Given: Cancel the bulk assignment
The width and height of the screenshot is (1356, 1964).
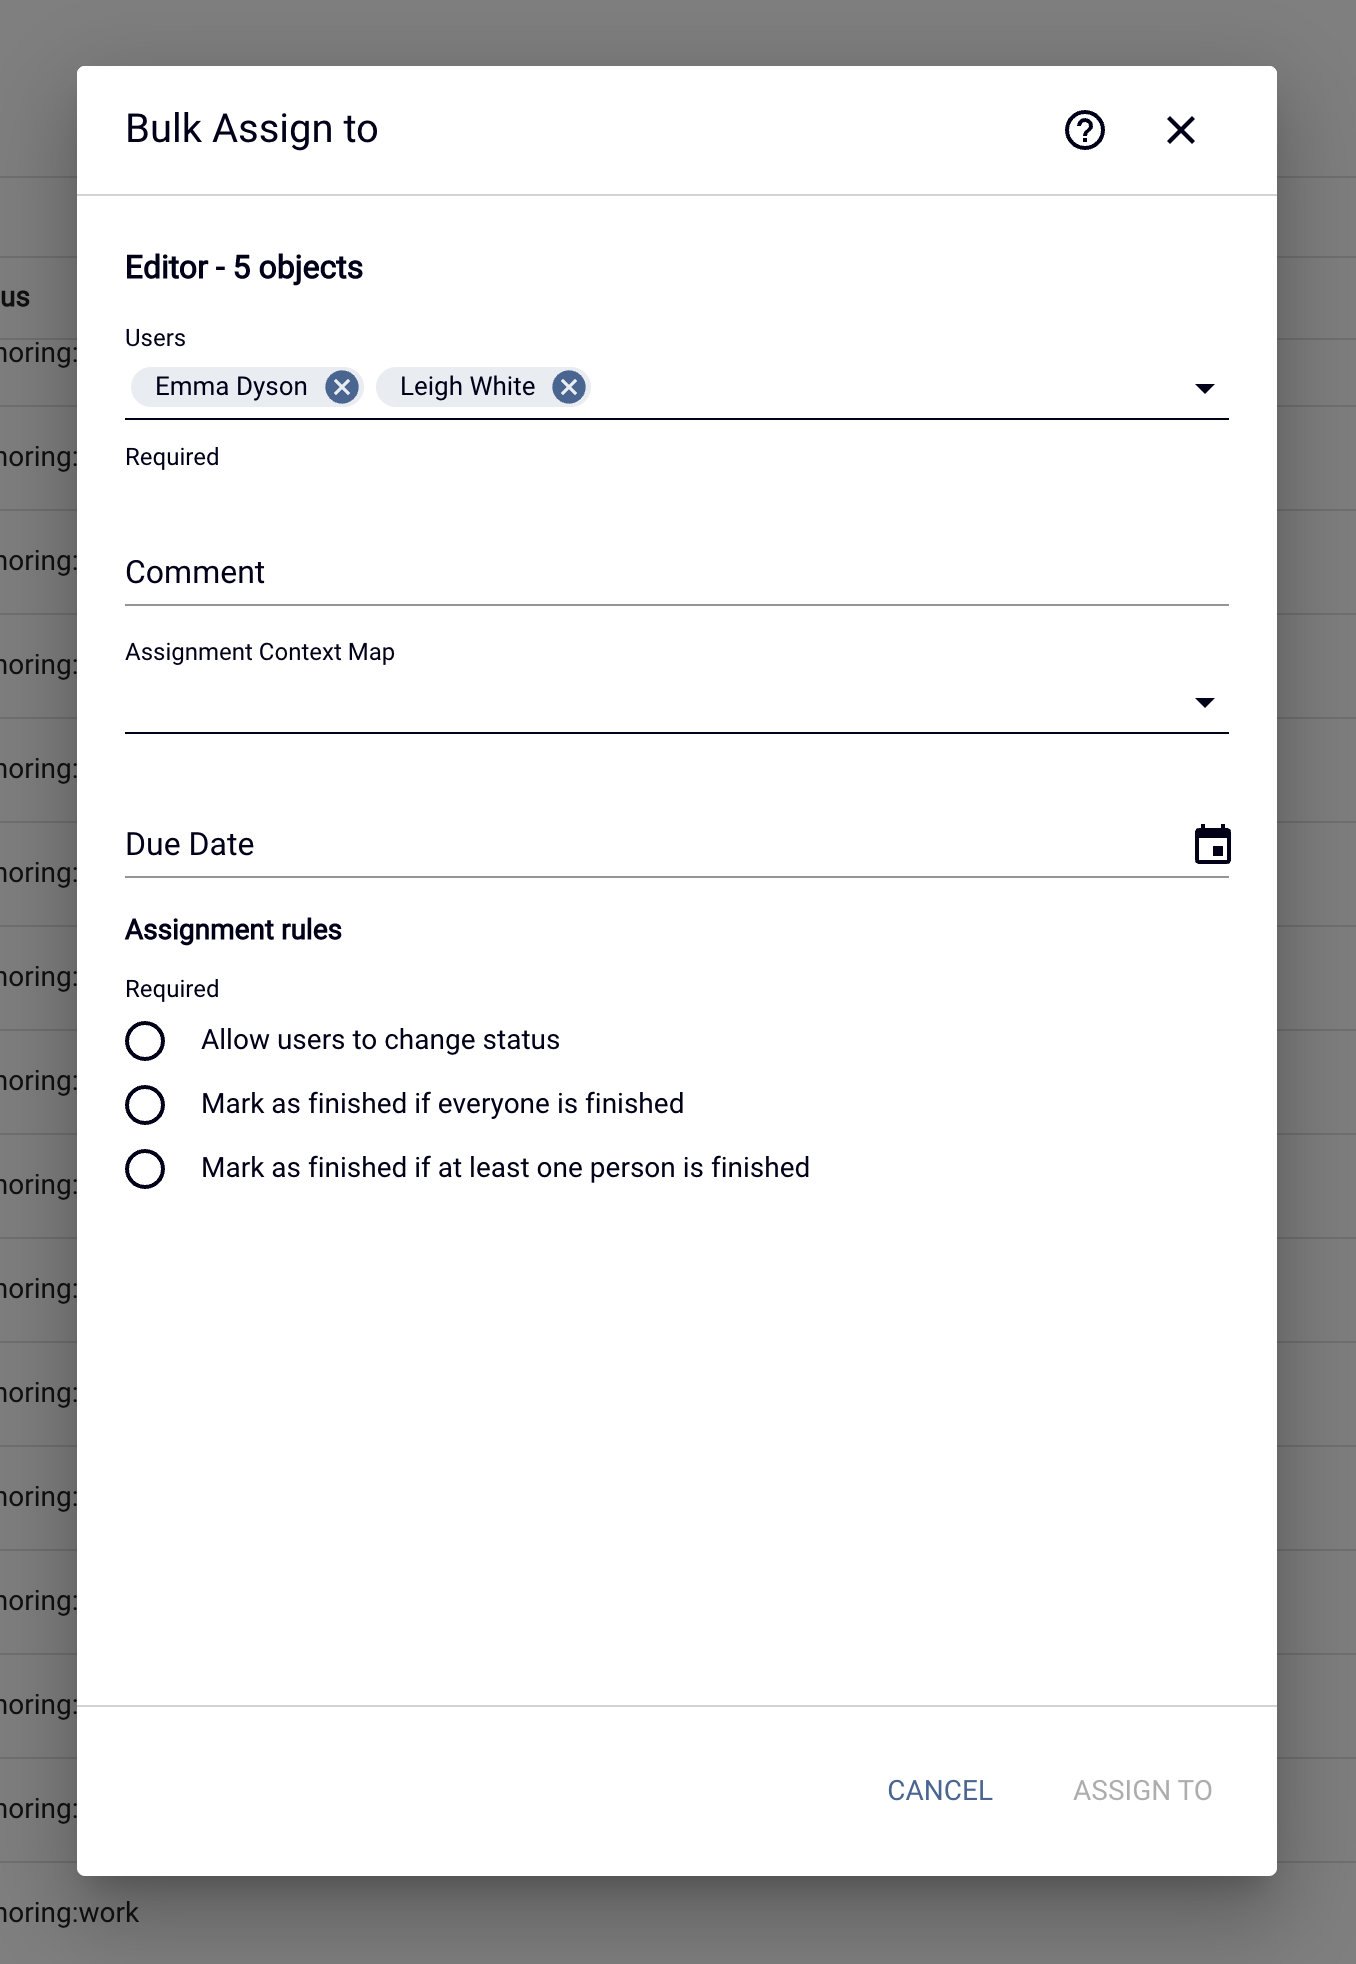Looking at the screenshot, I should [940, 1790].
